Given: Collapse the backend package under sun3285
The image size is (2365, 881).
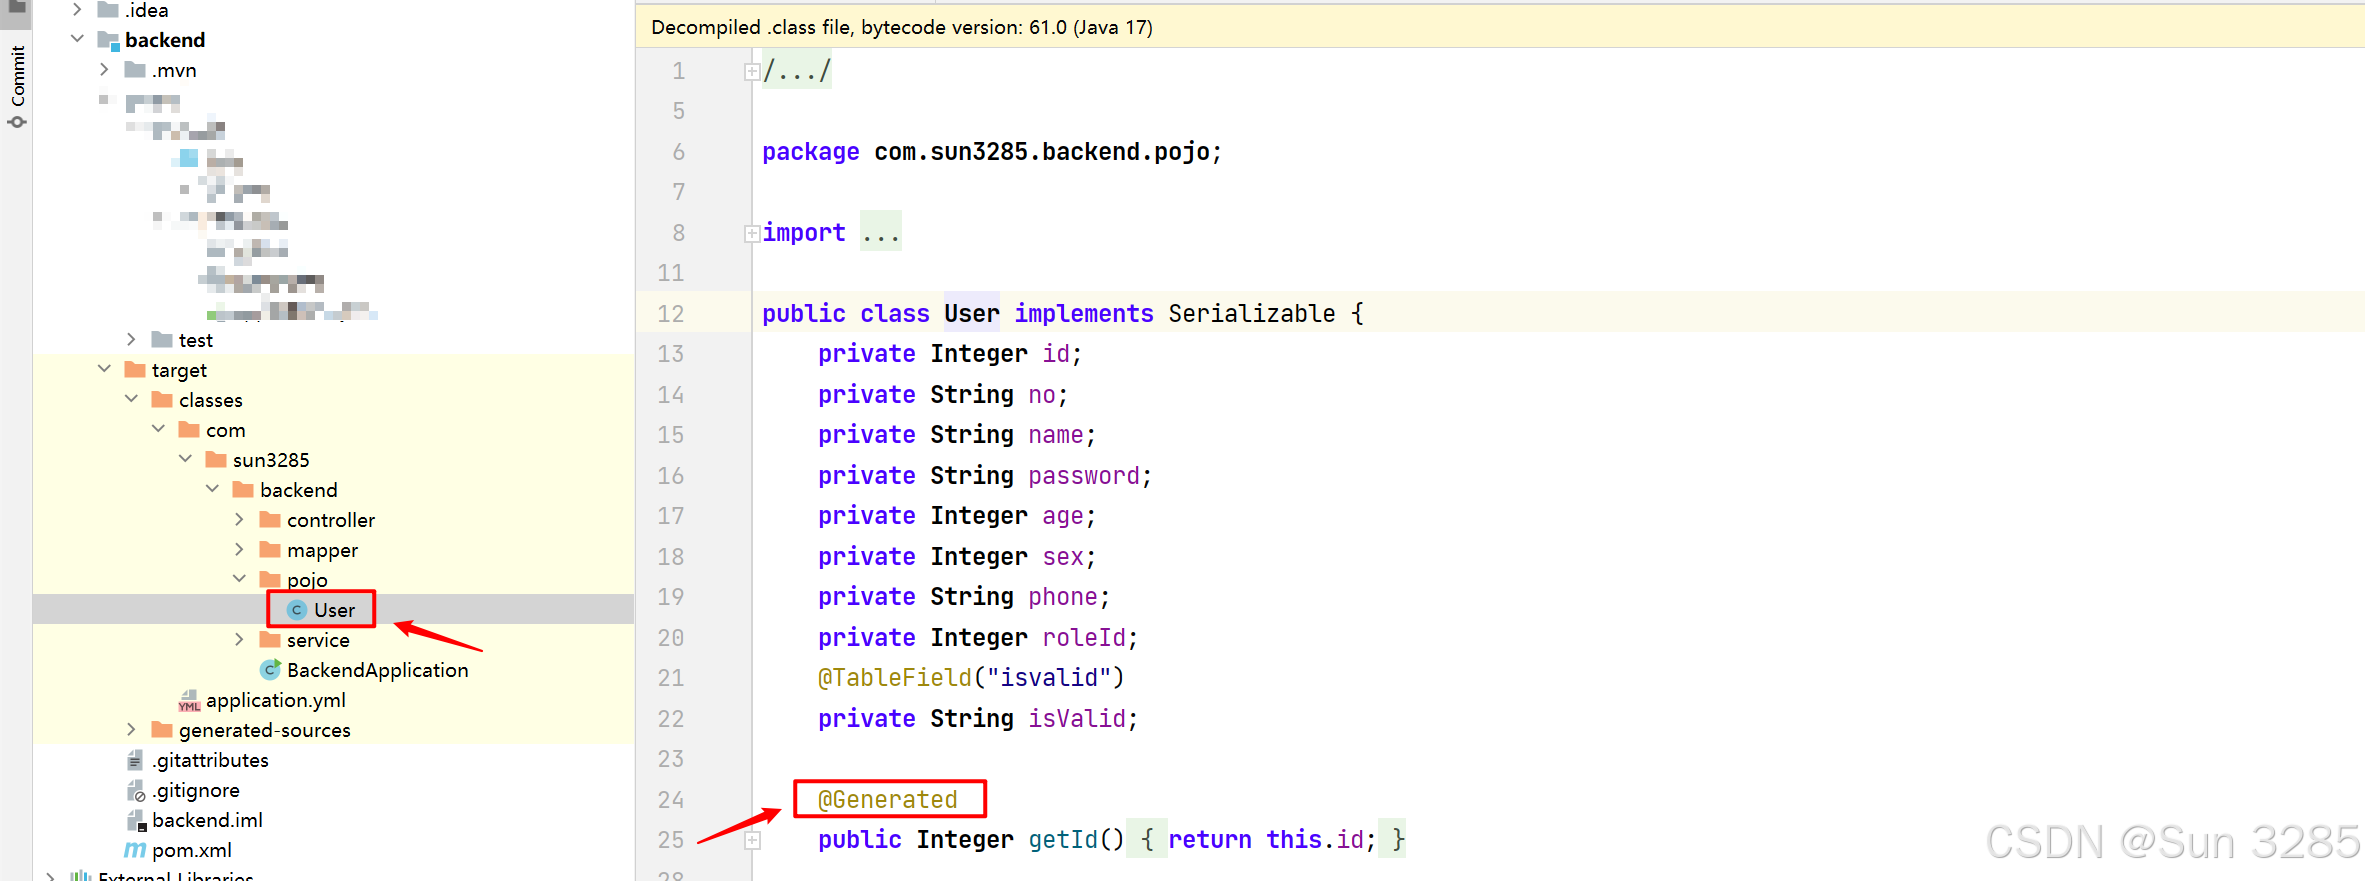Looking at the screenshot, I should point(212,489).
